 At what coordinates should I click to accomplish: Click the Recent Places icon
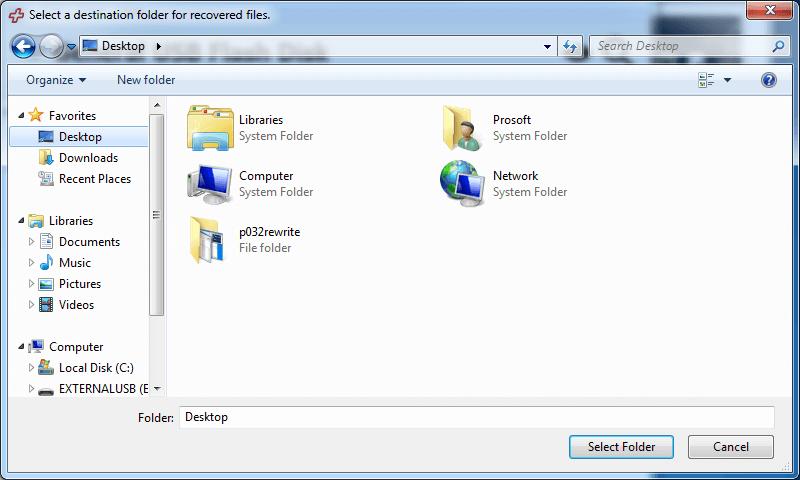[x=46, y=179]
